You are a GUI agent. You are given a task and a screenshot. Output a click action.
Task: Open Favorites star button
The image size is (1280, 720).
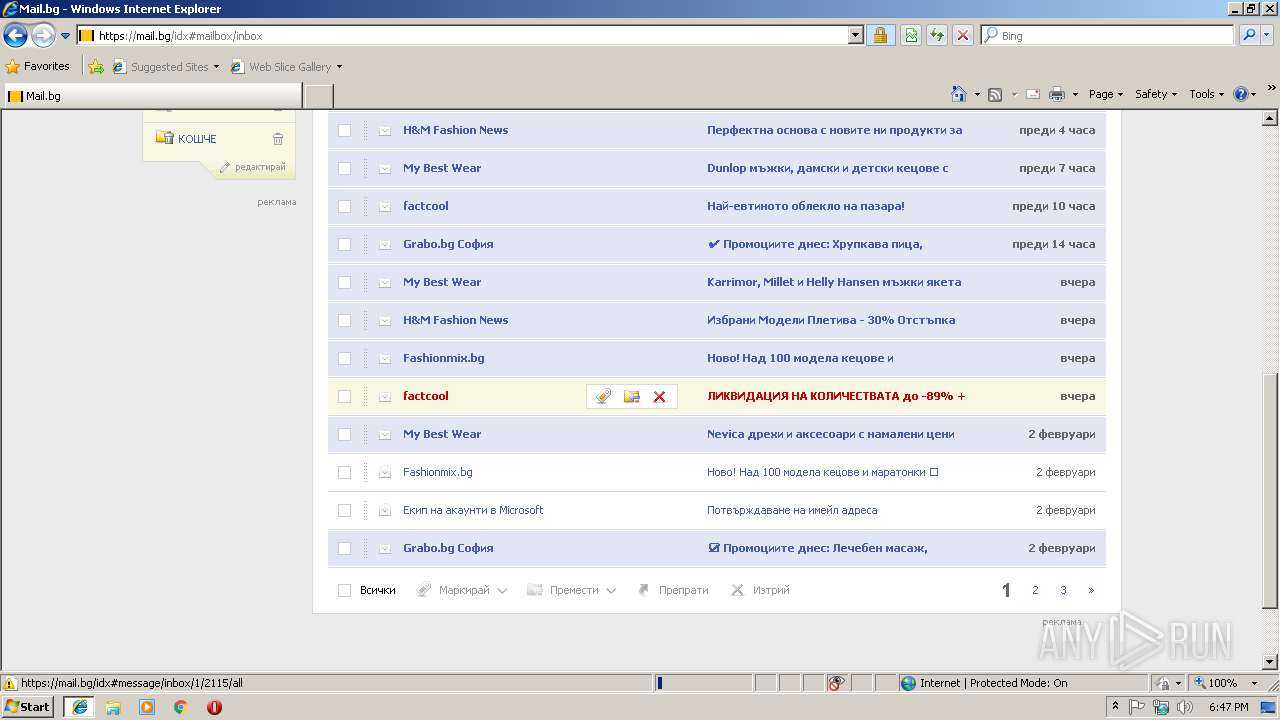coord(38,66)
